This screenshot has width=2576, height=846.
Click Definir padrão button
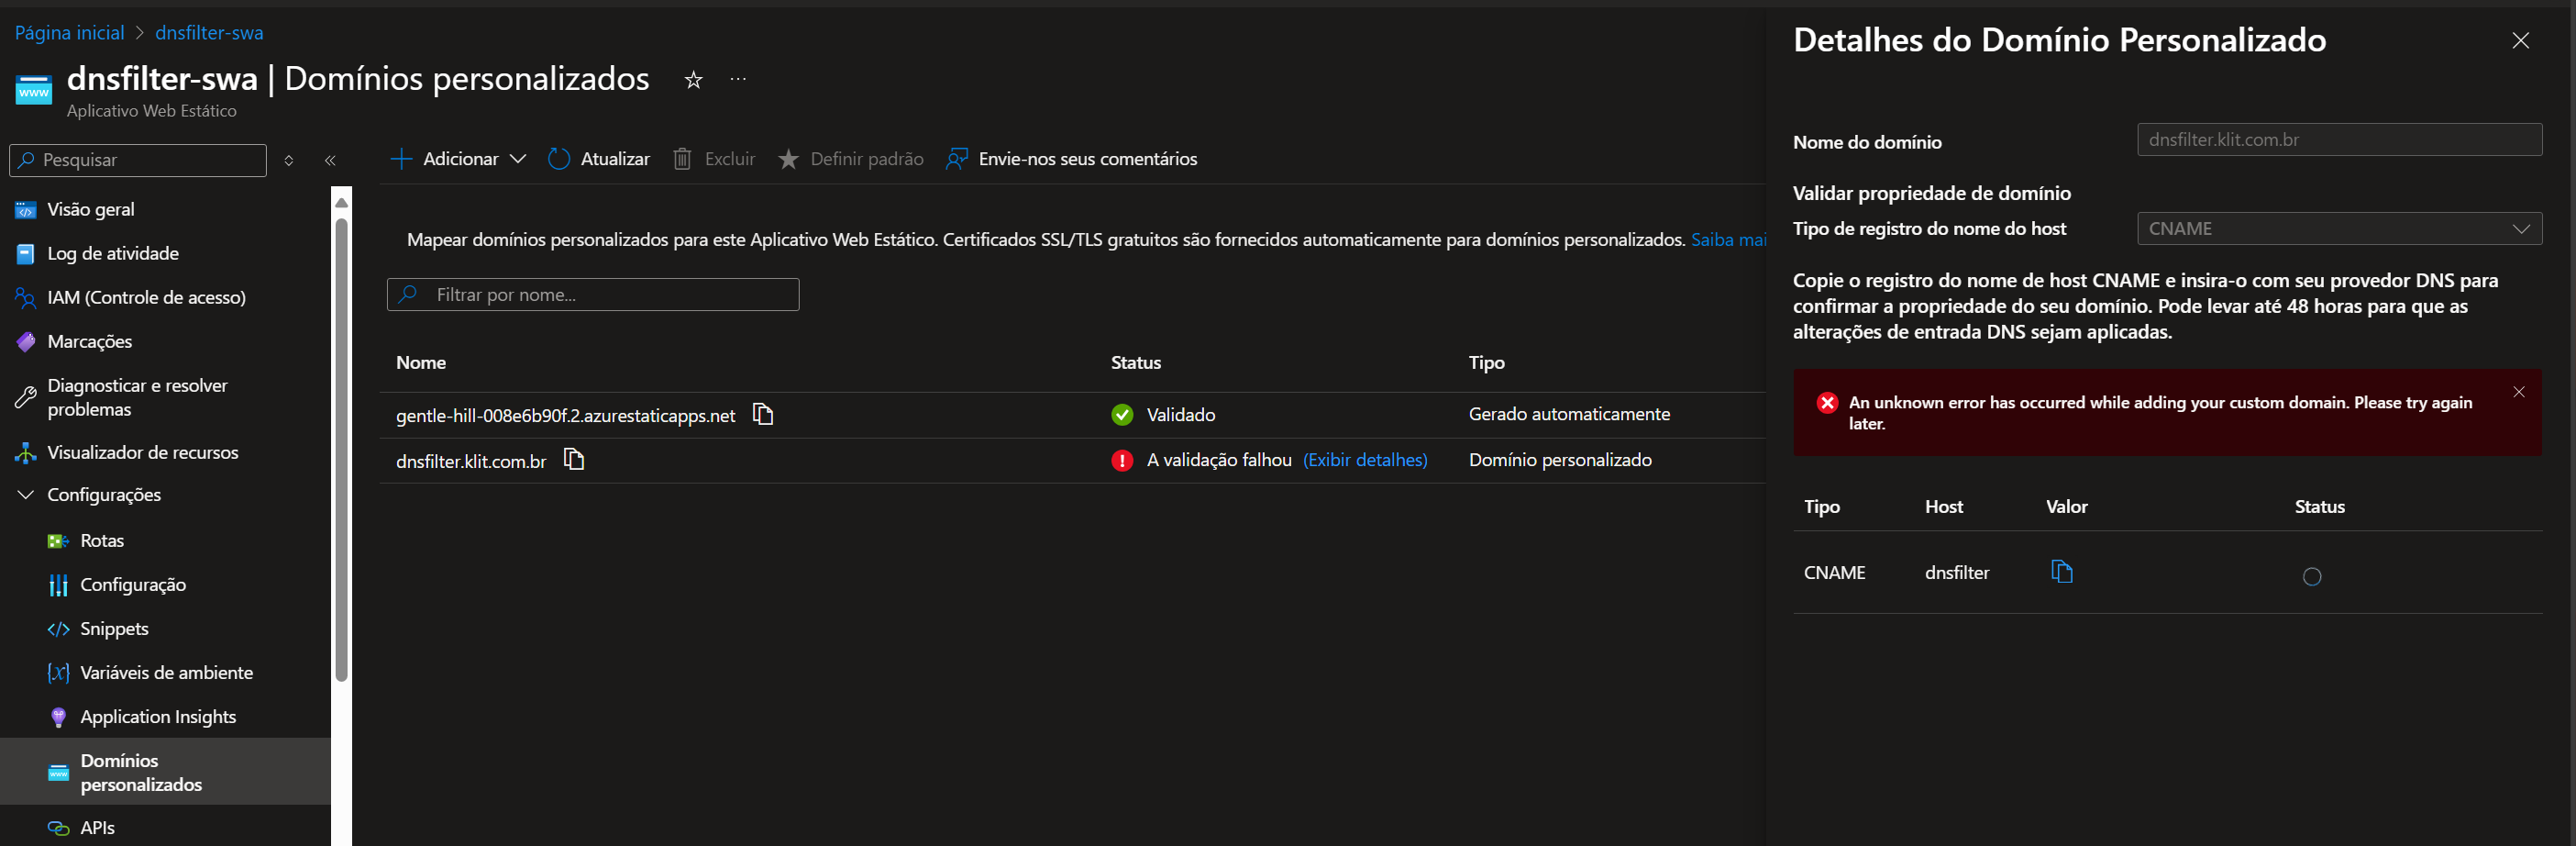coord(850,159)
